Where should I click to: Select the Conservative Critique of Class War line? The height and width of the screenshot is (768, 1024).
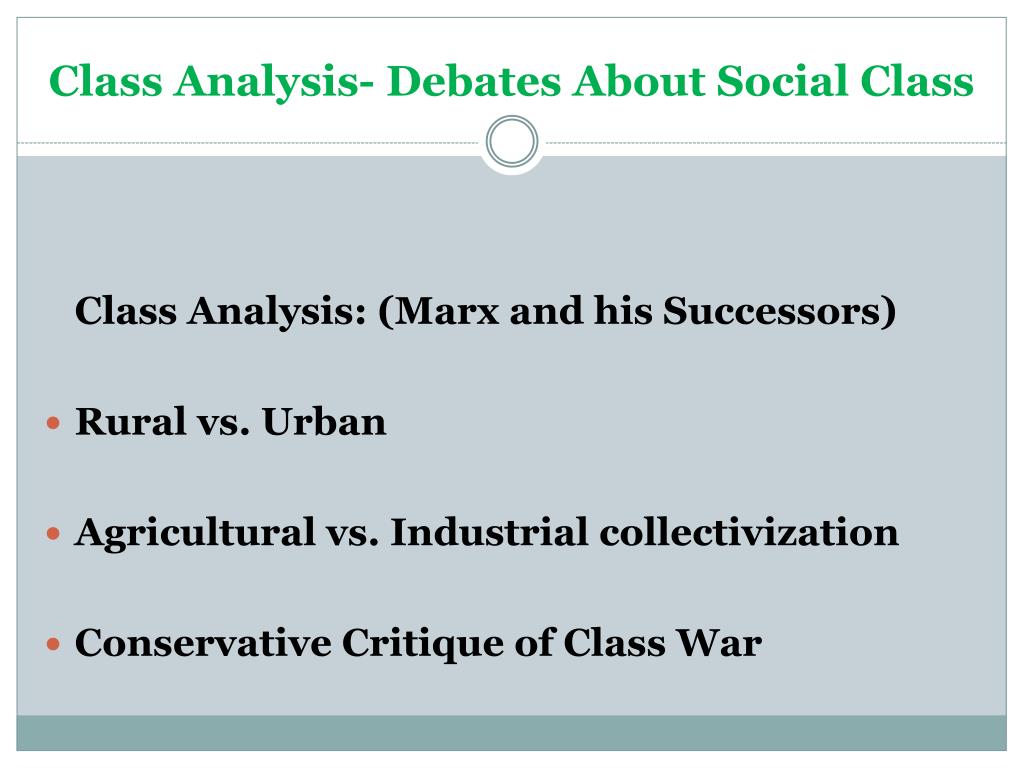tap(419, 644)
